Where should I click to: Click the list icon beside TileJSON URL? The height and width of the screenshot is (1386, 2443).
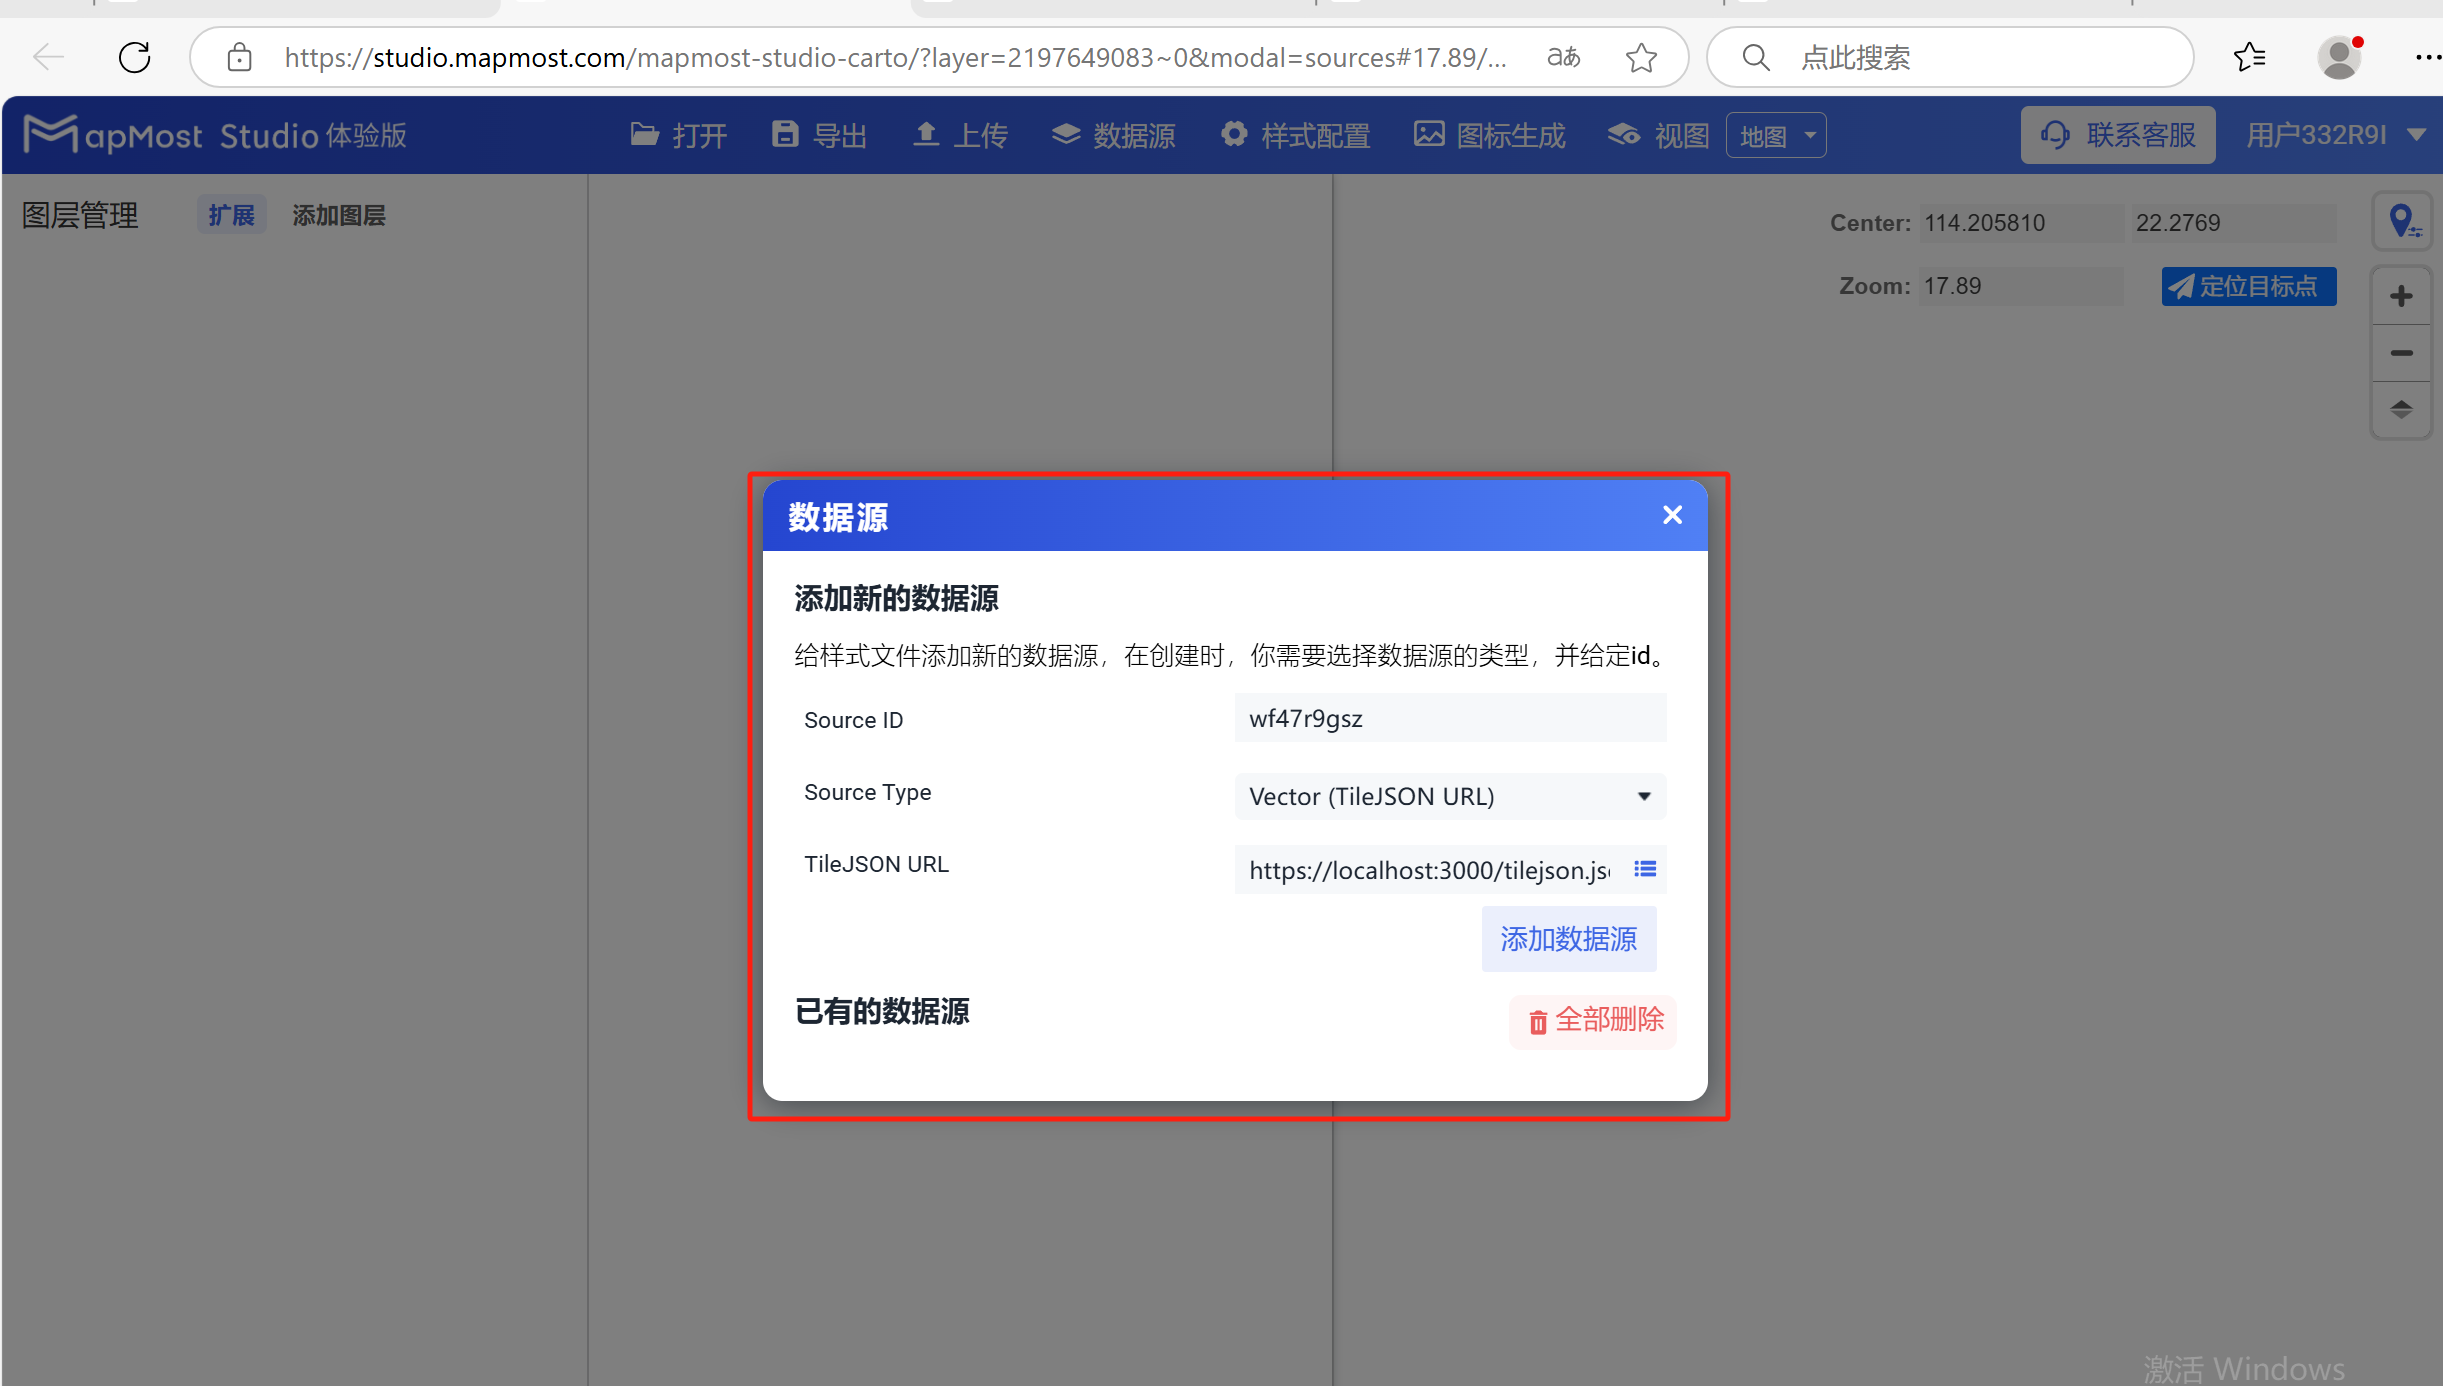click(1645, 869)
